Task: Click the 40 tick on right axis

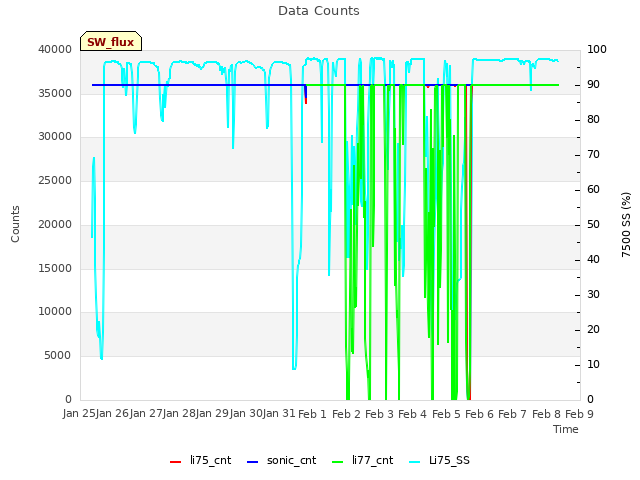Action: [x=593, y=260]
